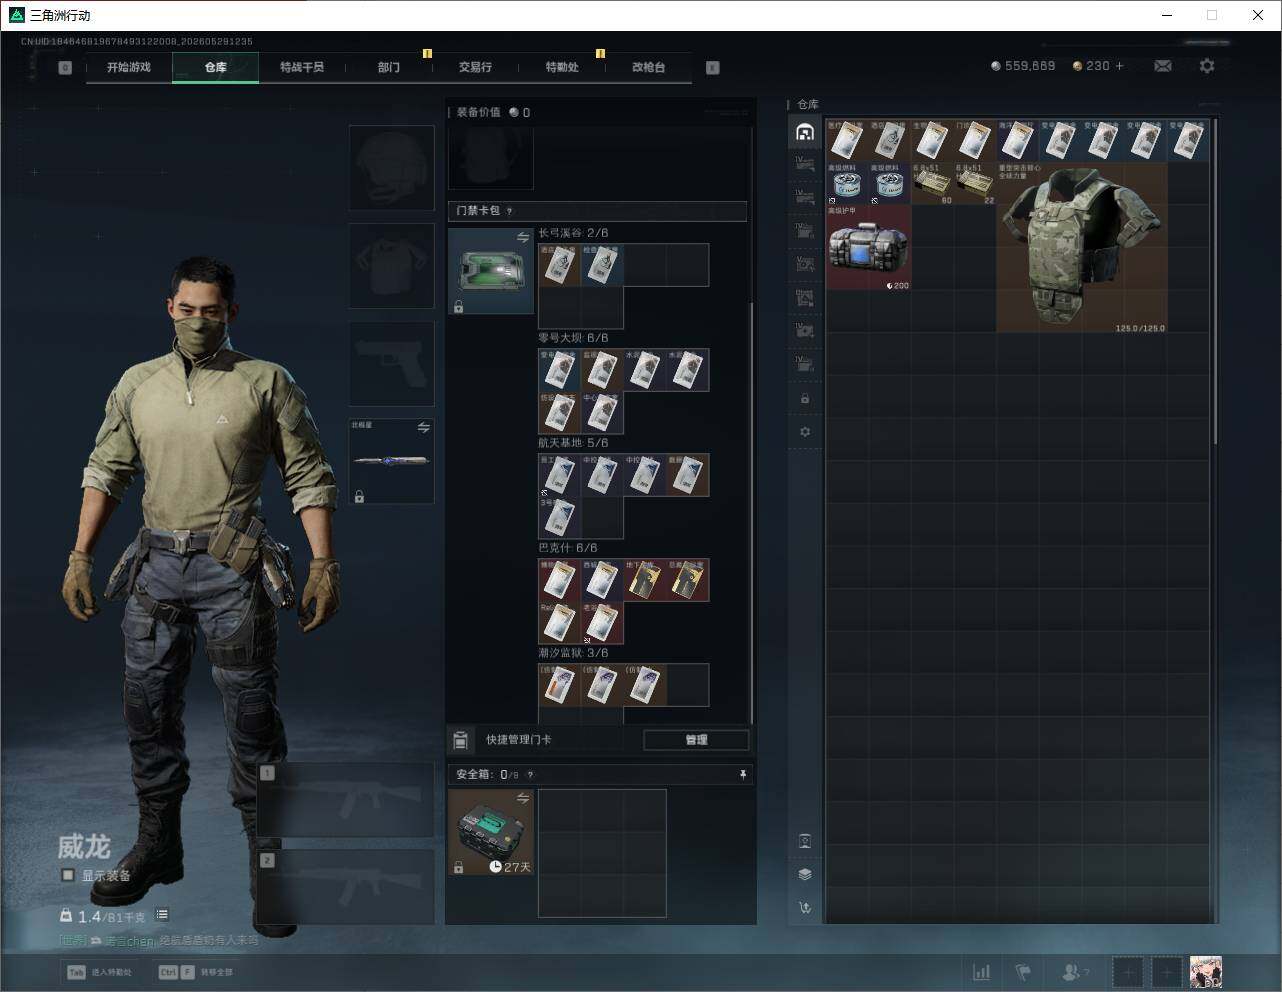Select the 仓库 tab
This screenshot has width=1282, height=992.
coord(216,67)
